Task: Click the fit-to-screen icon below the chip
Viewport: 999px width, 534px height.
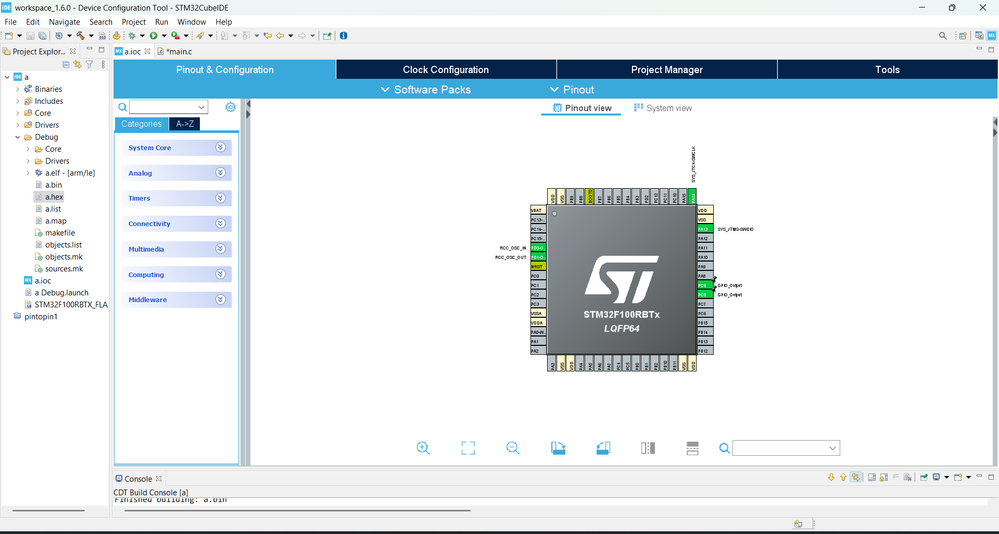Action: (468, 449)
